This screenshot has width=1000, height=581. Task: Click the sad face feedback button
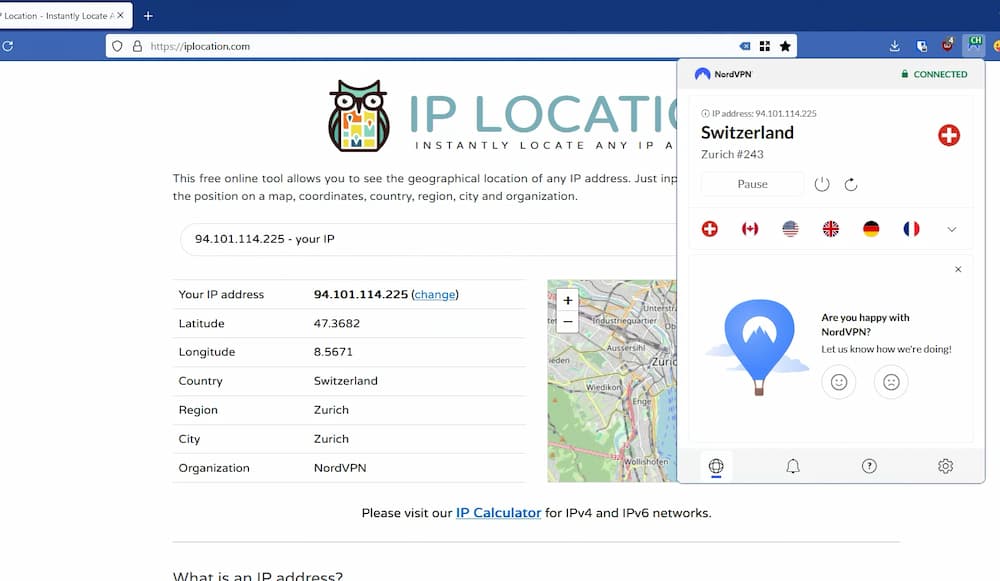point(891,382)
